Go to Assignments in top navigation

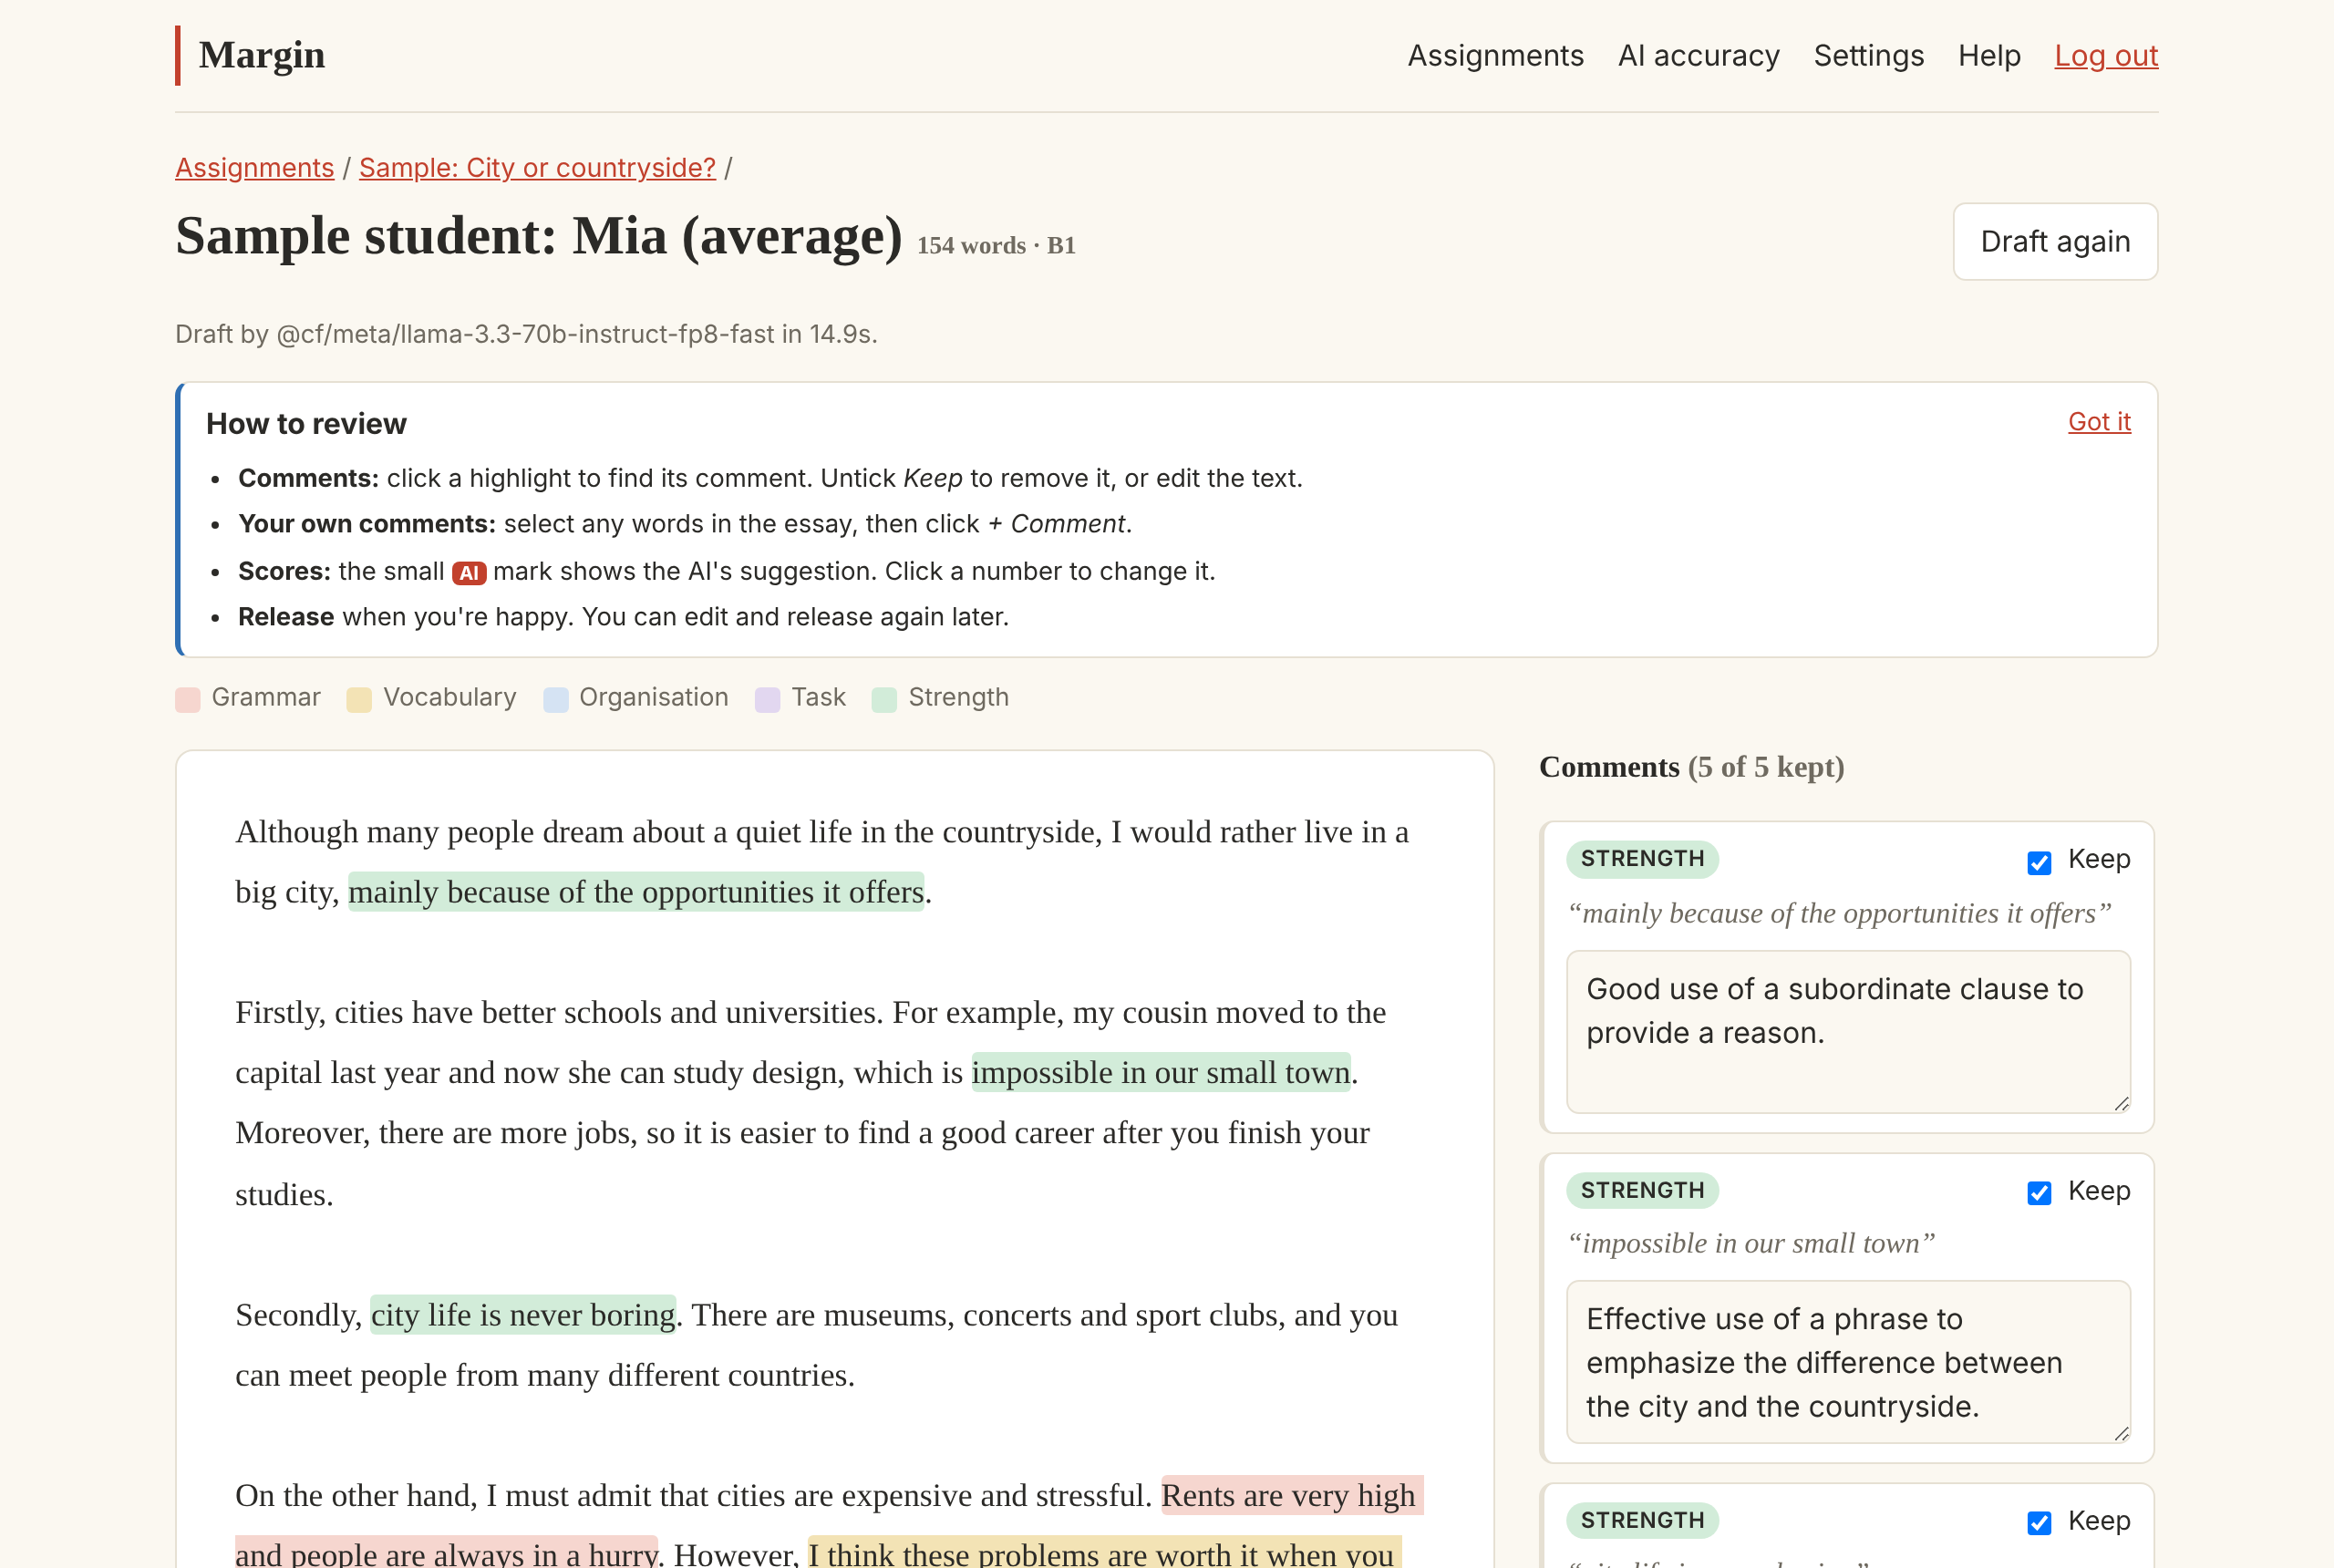(x=1495, y=55)
